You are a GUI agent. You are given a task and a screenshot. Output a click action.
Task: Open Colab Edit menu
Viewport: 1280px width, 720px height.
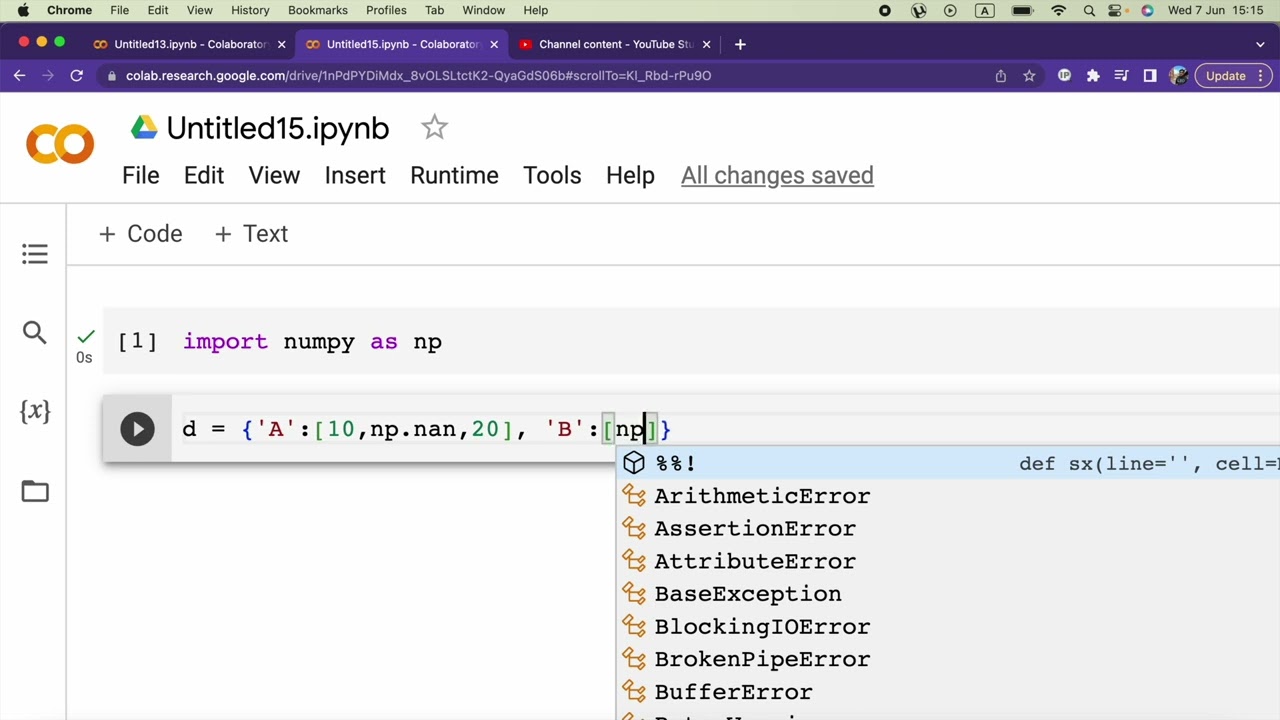(204, 175)
